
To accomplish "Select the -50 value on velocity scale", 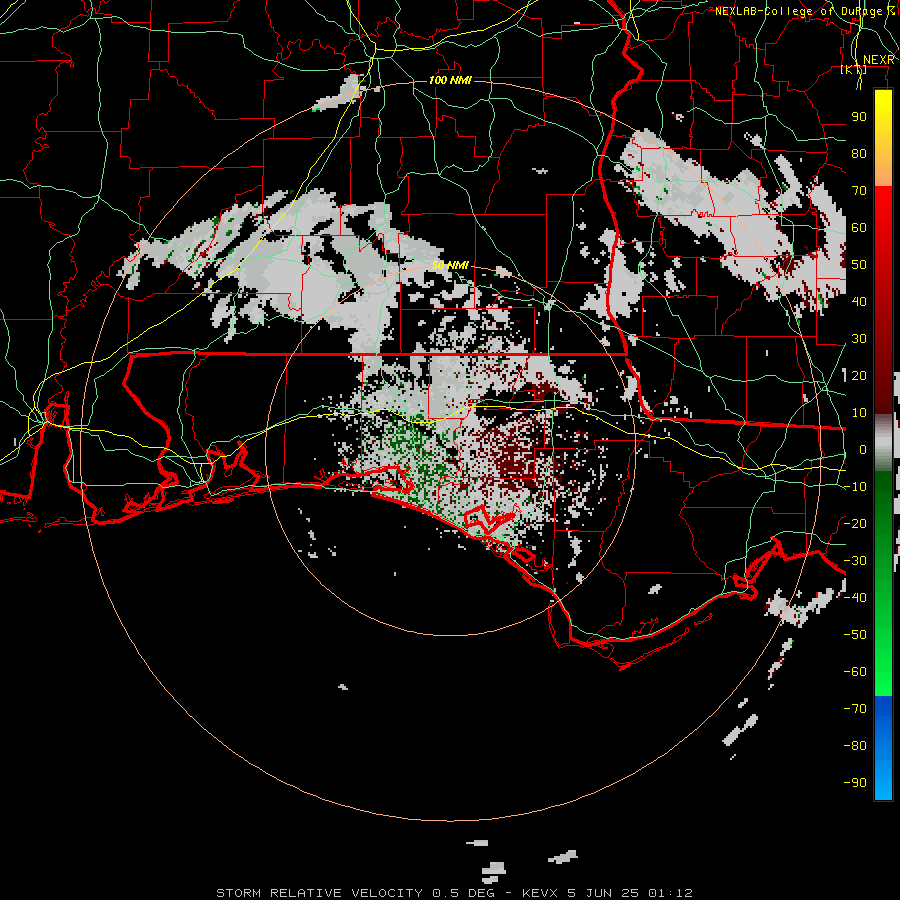I will [x=855, y=634].
